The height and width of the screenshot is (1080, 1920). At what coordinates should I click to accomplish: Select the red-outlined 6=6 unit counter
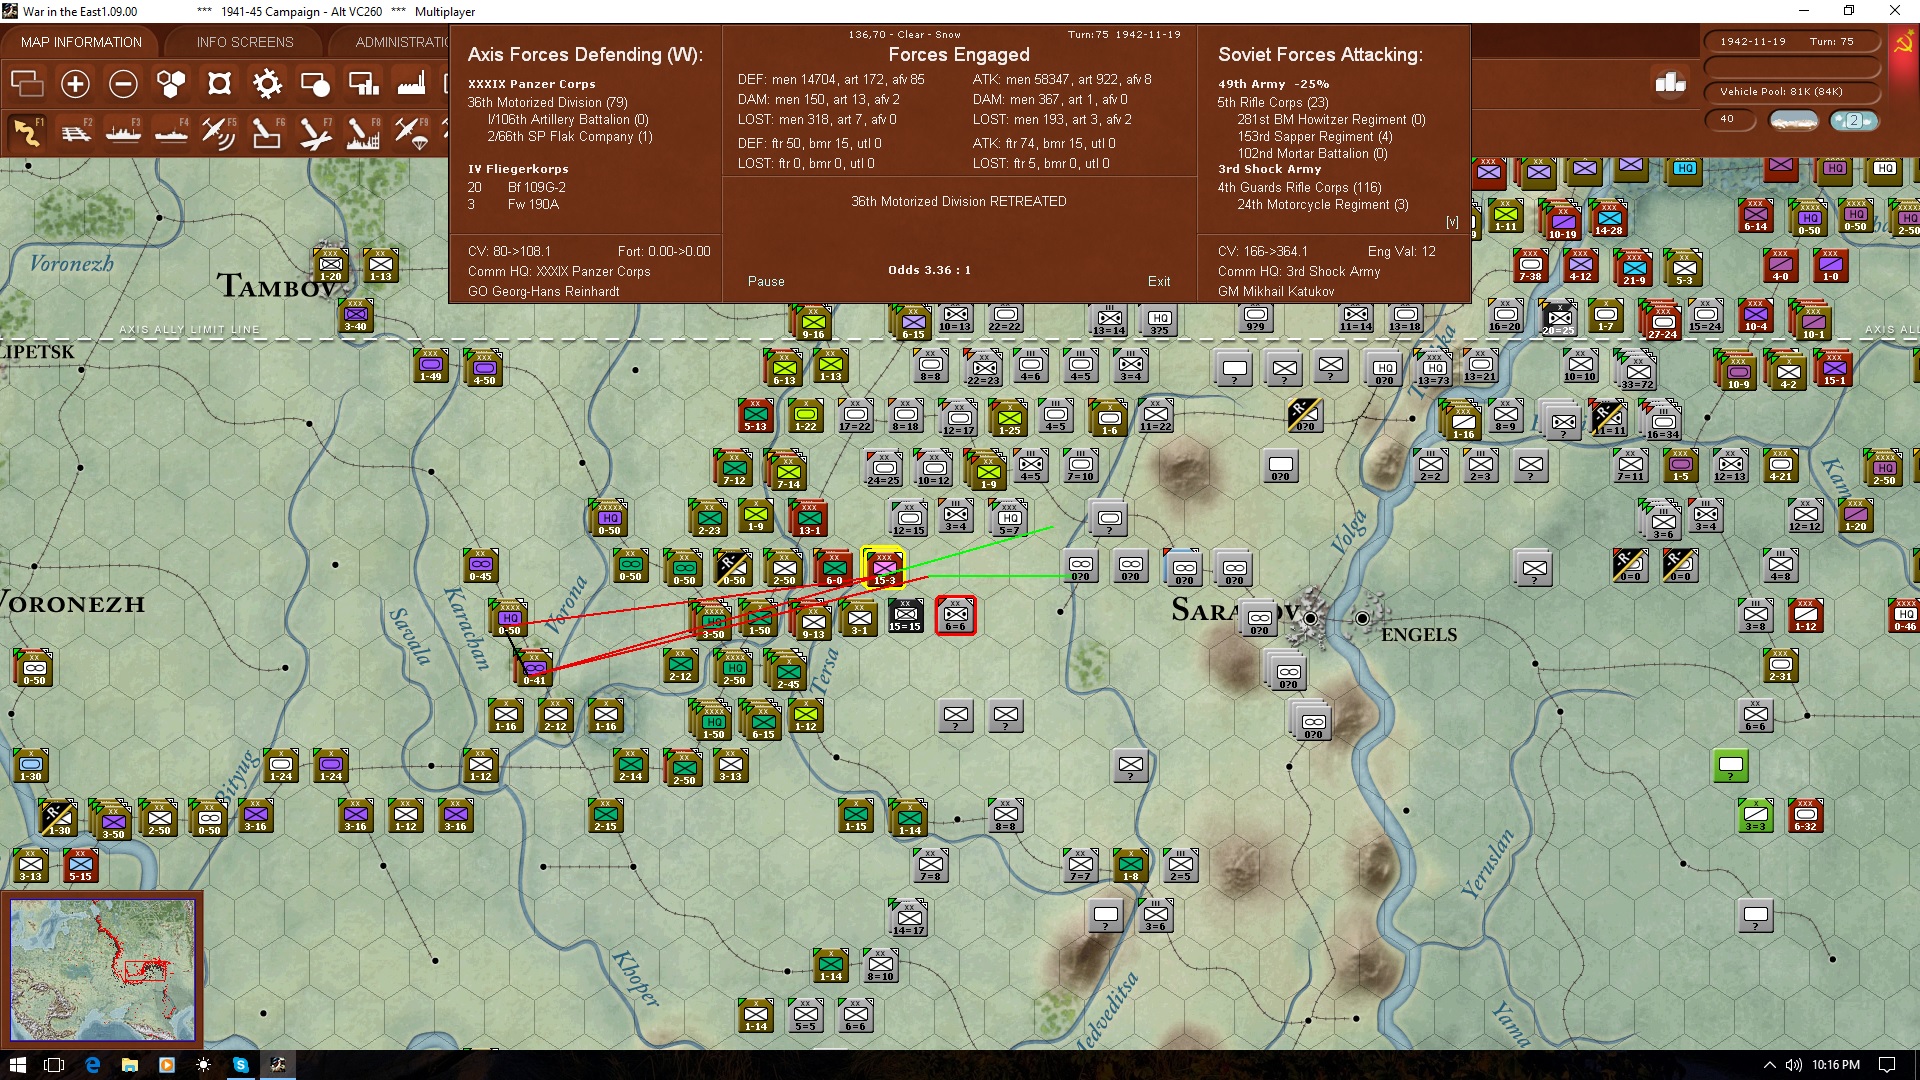[x=955, y=615]
